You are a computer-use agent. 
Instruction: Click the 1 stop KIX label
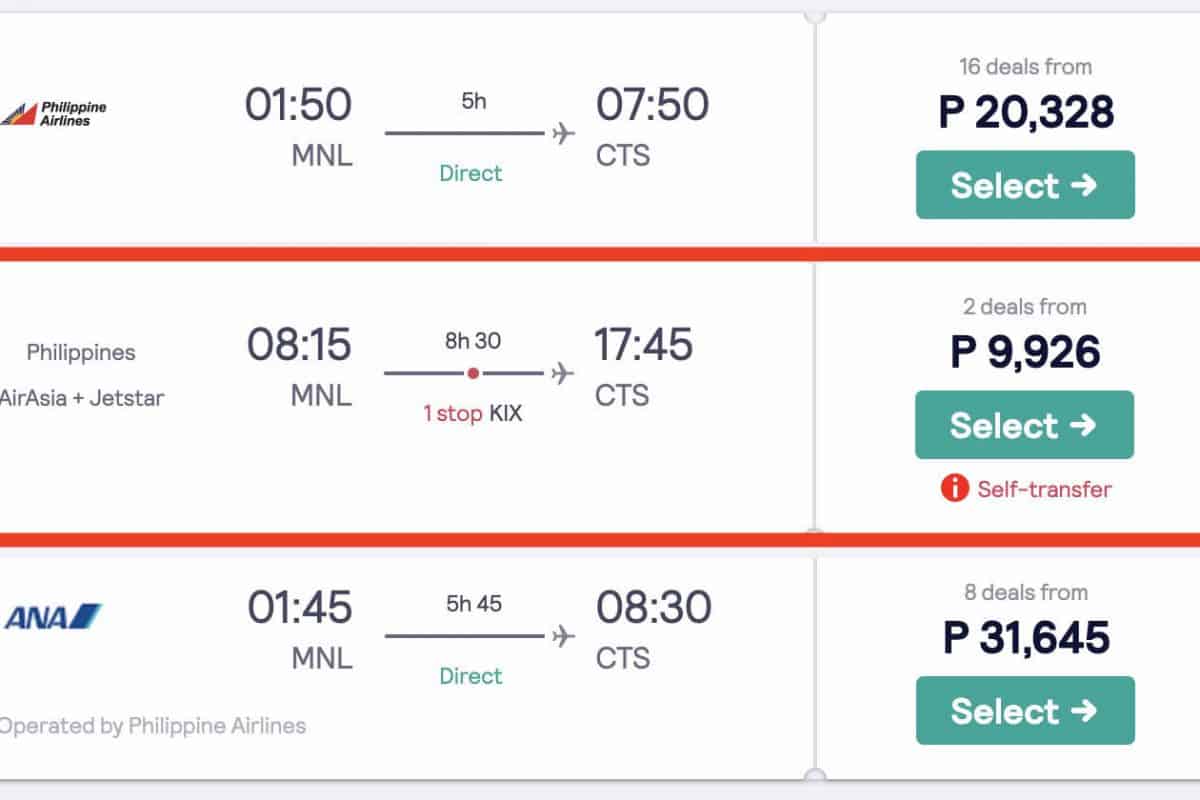(x=473, y=413)
